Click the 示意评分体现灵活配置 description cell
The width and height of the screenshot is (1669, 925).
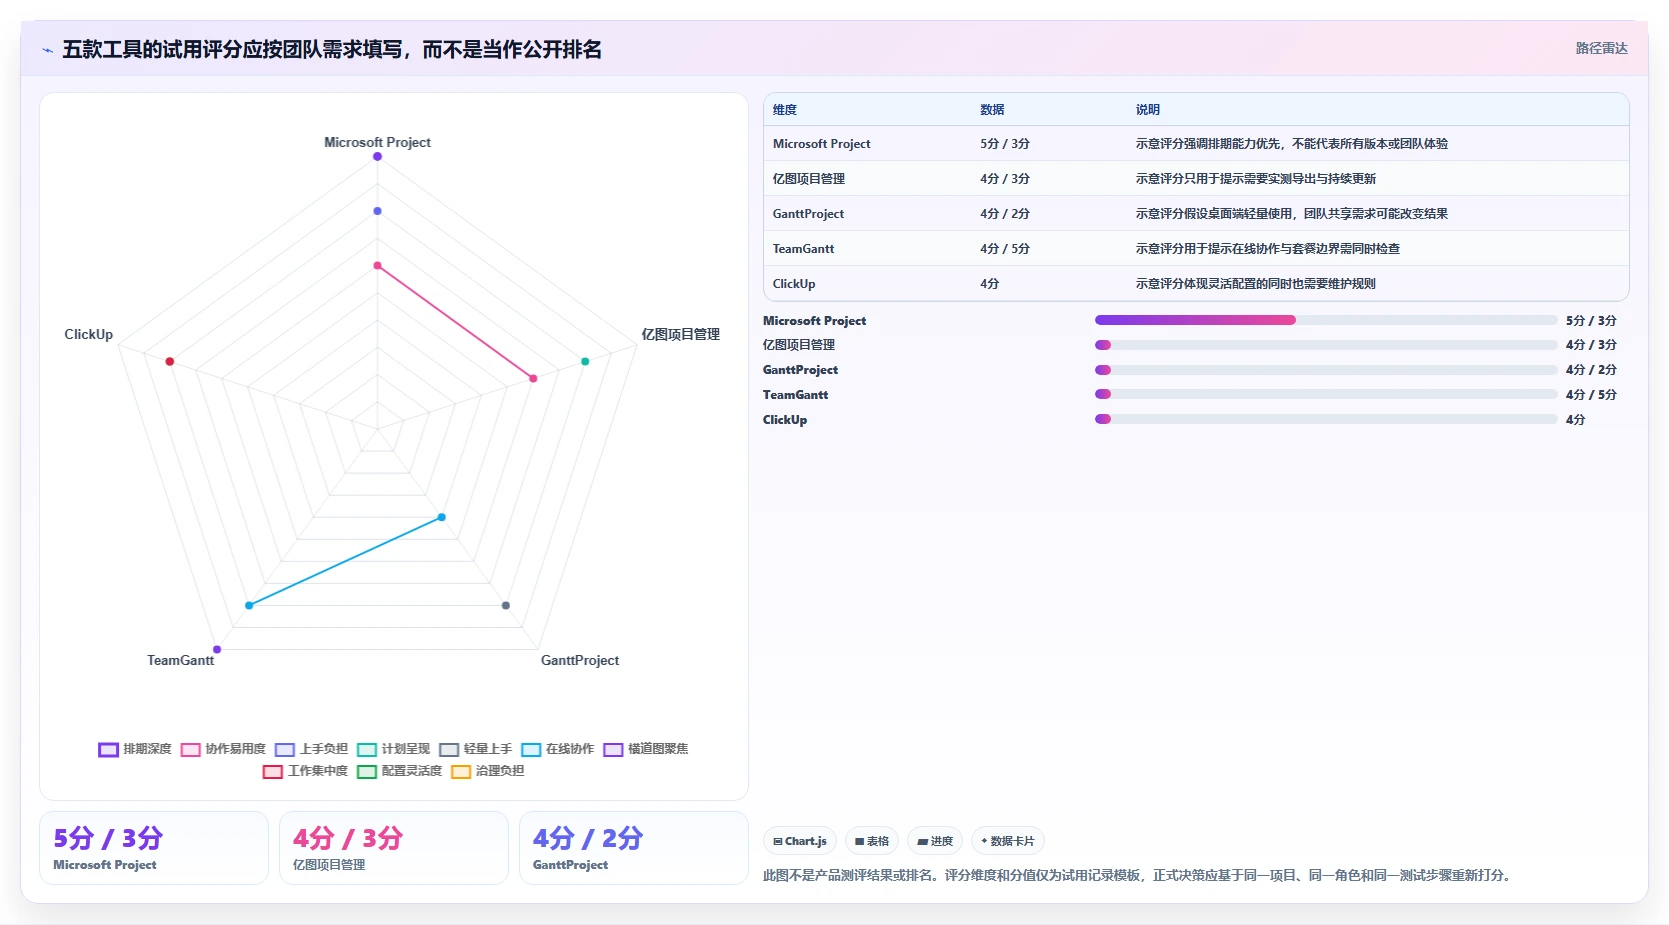pyautogui.click(x=1256, y=284)
